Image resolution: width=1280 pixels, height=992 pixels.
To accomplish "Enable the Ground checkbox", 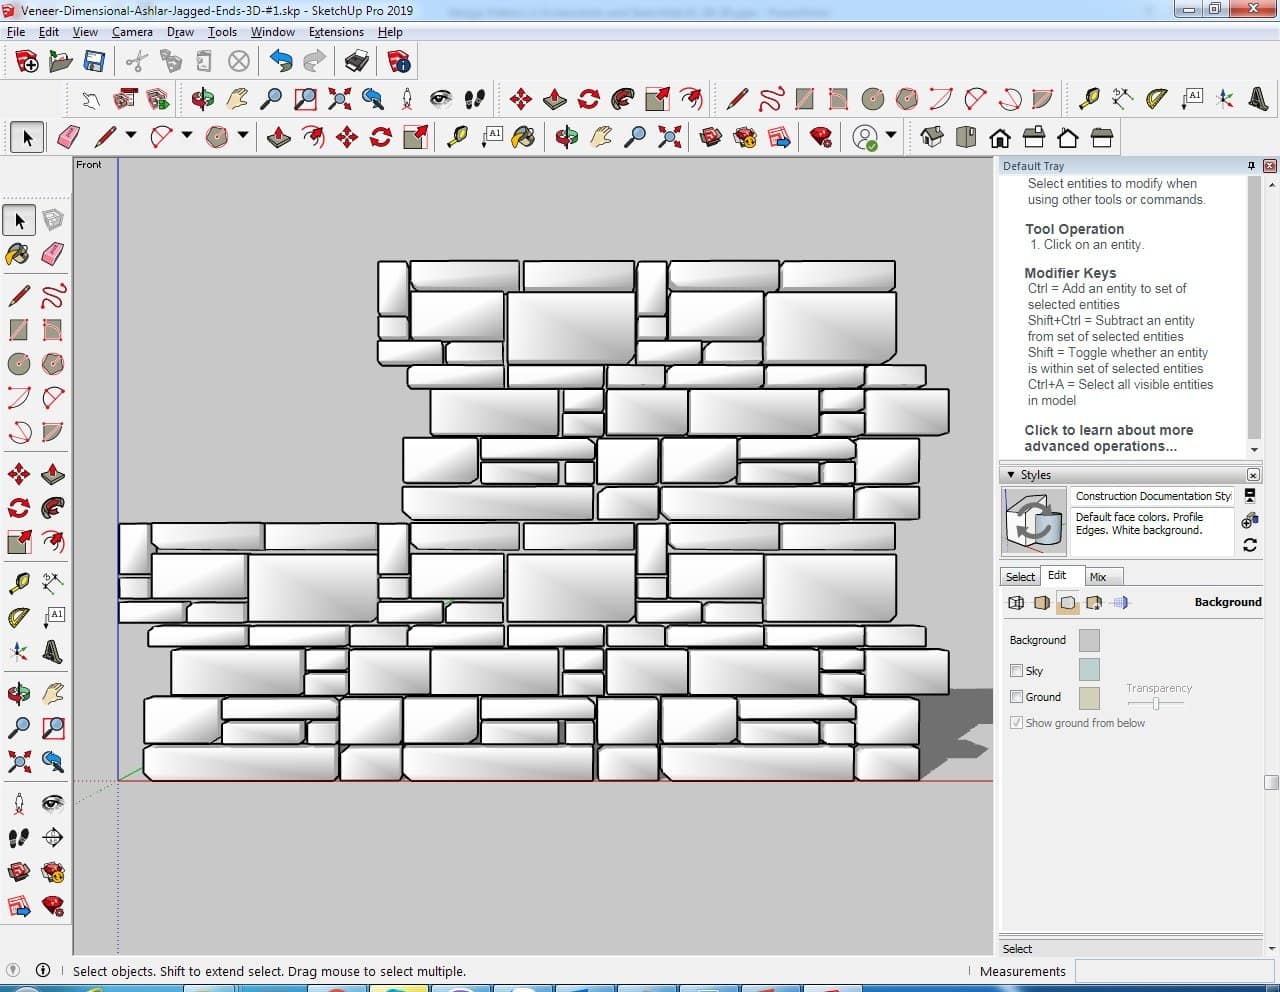I will coord(1017,697).
